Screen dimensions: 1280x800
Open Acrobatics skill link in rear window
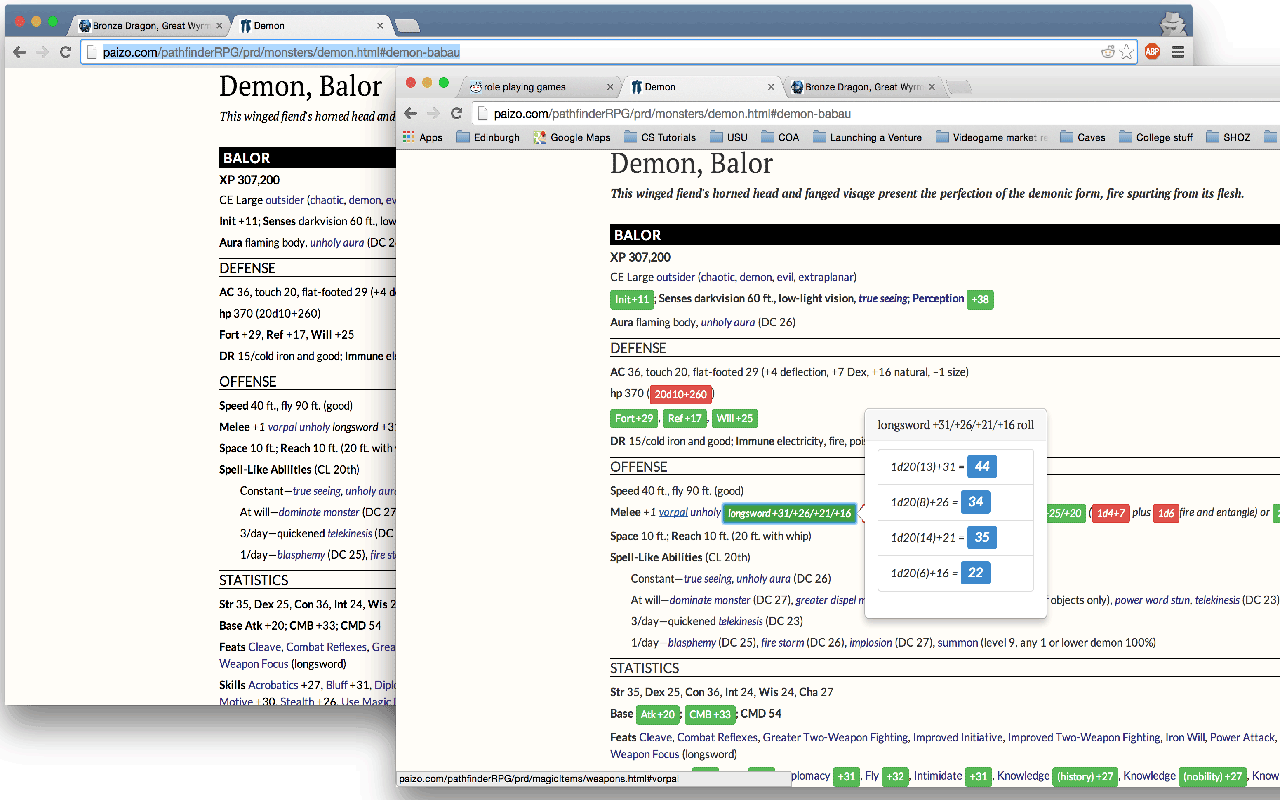(273, 685)
